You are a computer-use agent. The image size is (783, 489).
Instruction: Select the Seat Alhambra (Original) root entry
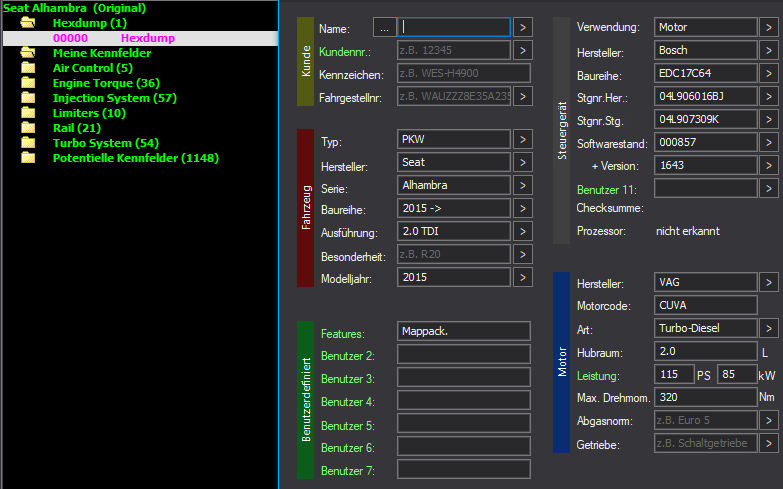[x=74, y=8]
